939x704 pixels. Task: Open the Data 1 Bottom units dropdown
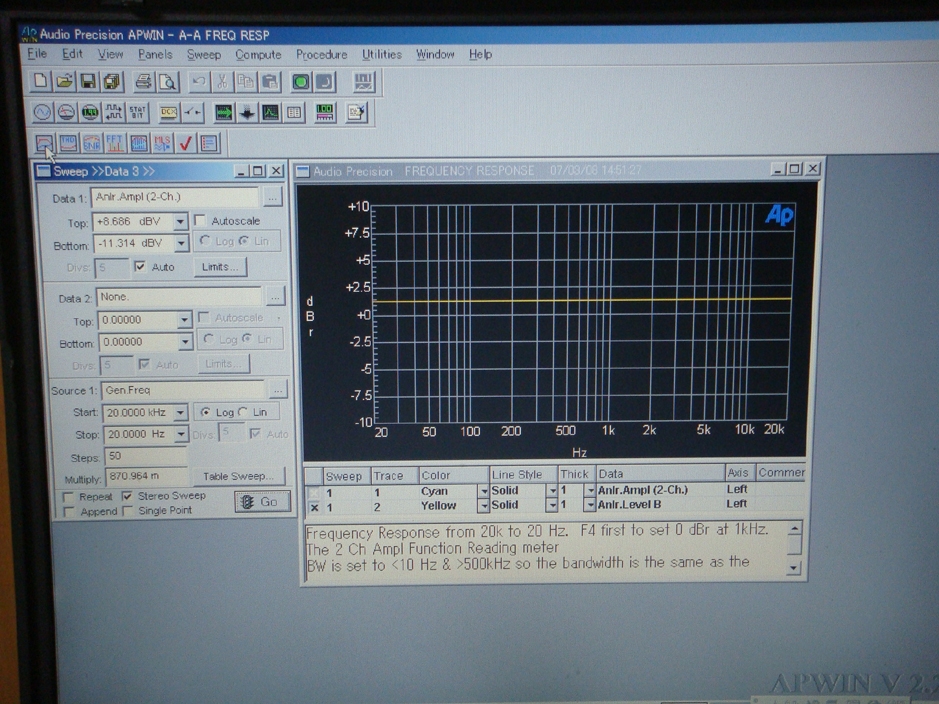pyautogui.click(x=181, y=244)
